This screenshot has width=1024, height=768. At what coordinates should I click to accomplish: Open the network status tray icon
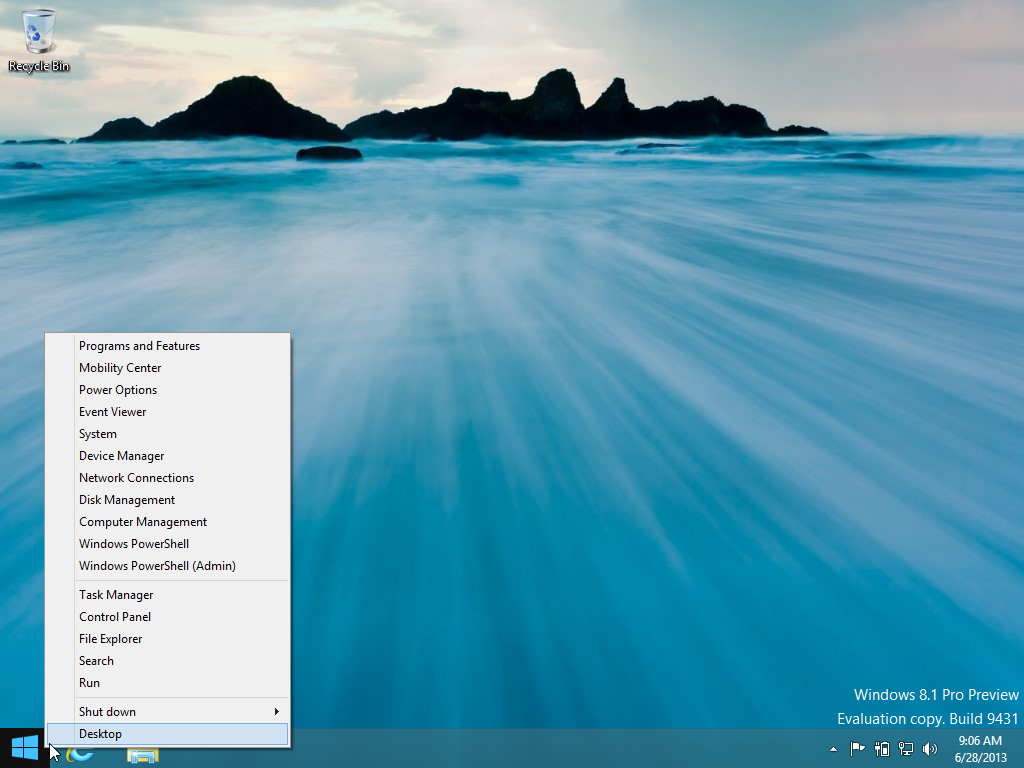(x=906, y=748)
